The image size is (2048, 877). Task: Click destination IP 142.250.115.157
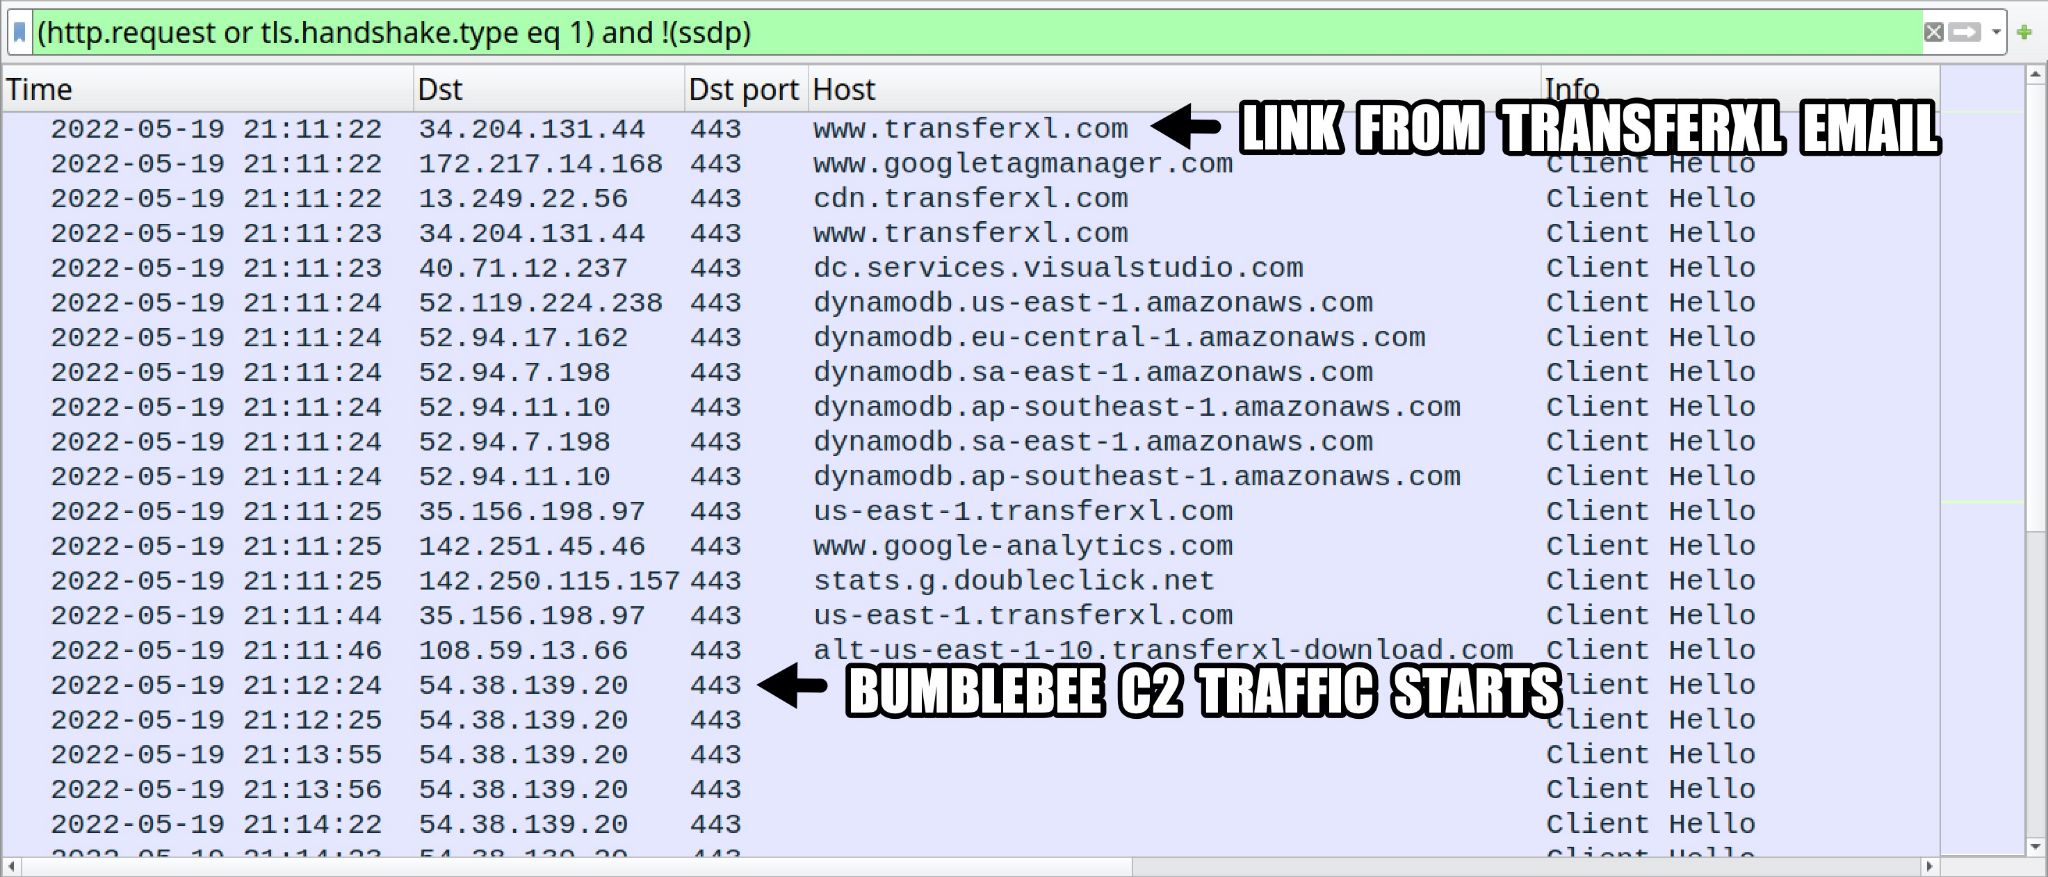[x=549, y=581]
